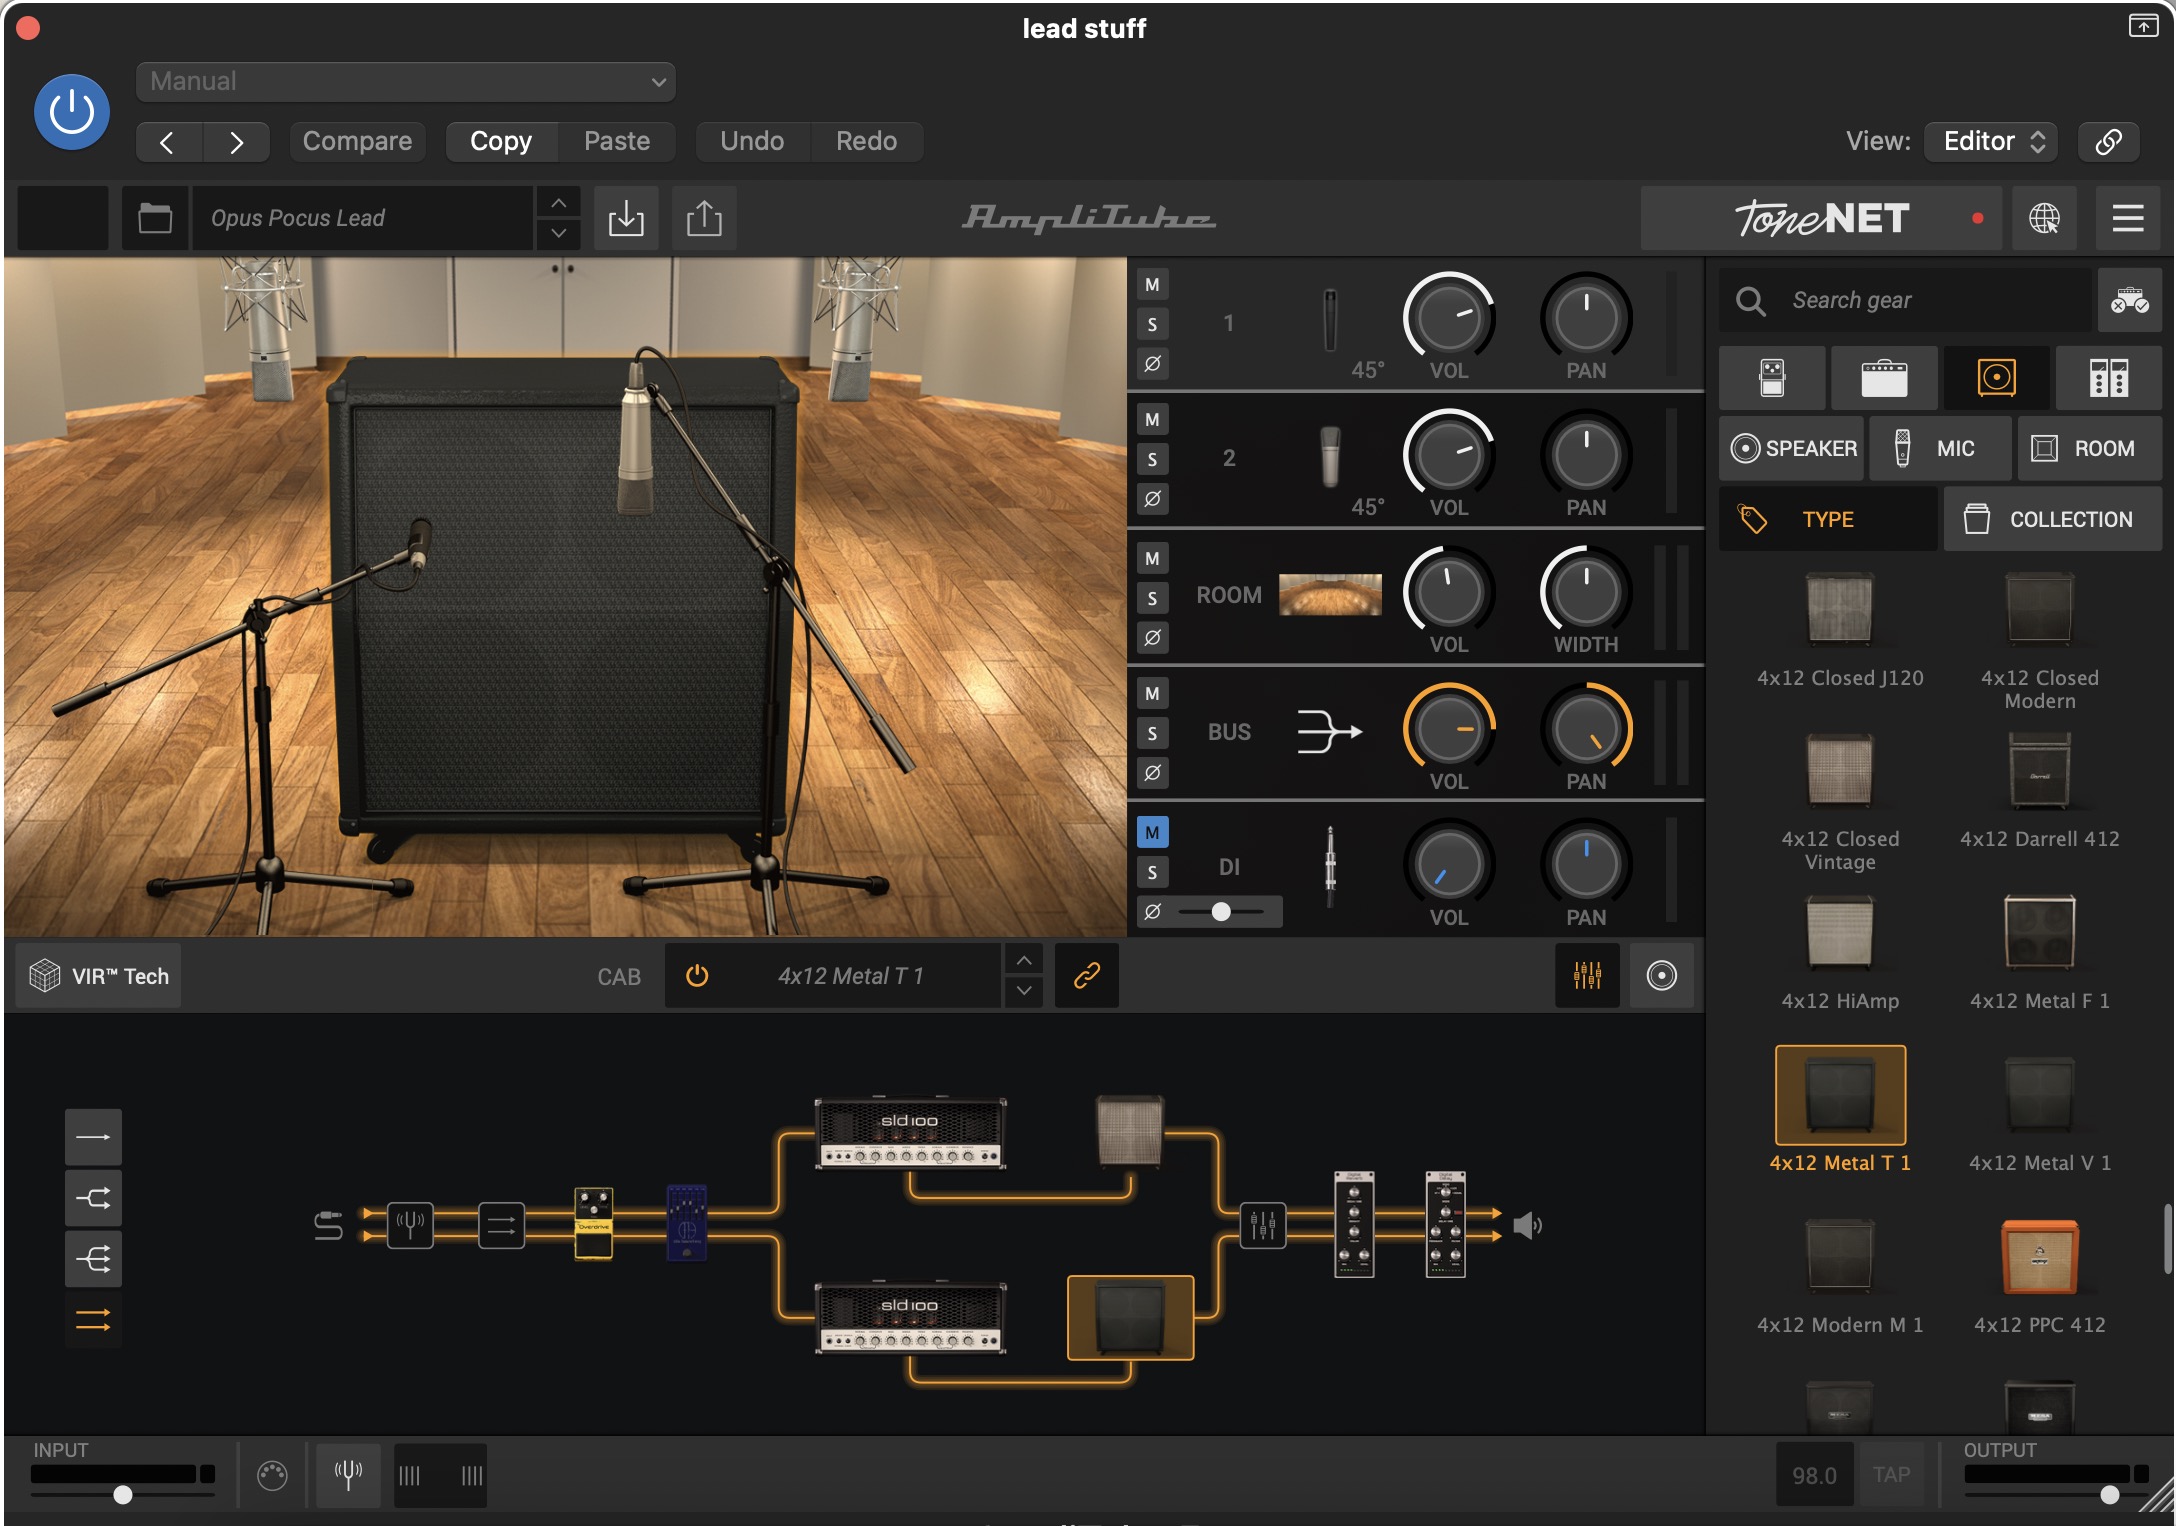Viewport: 2176px width, 1526px height.
Task: Mute the ROOM channel
Action: [1152, 559]
